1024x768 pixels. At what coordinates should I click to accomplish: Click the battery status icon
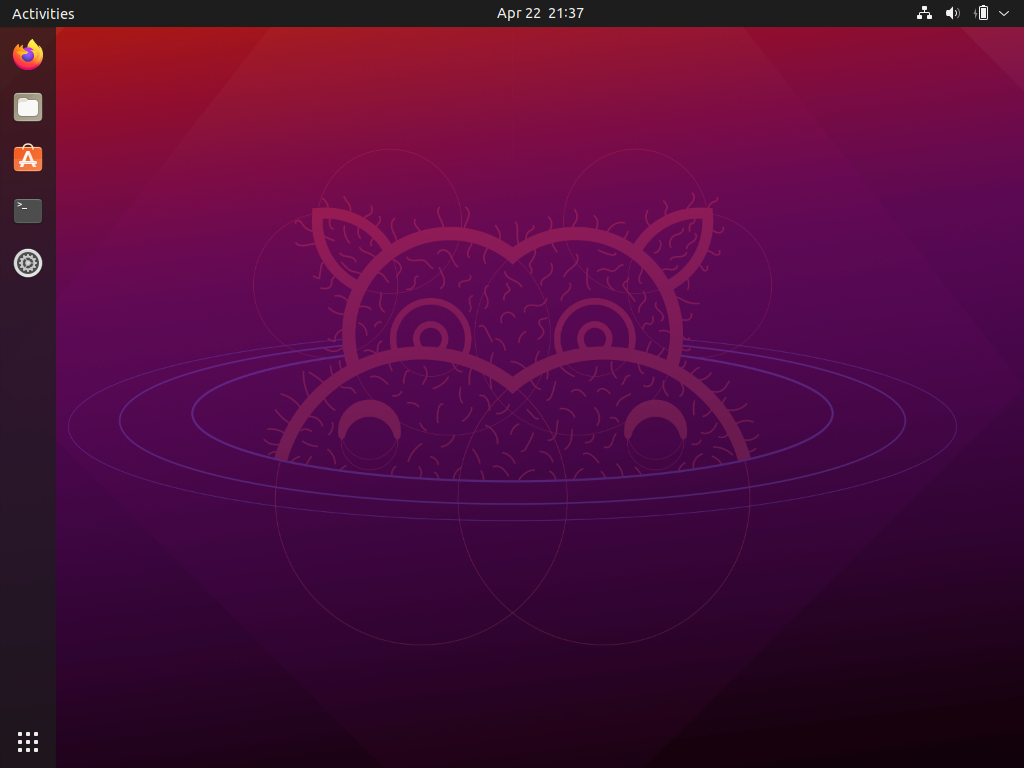coord(981,13)
